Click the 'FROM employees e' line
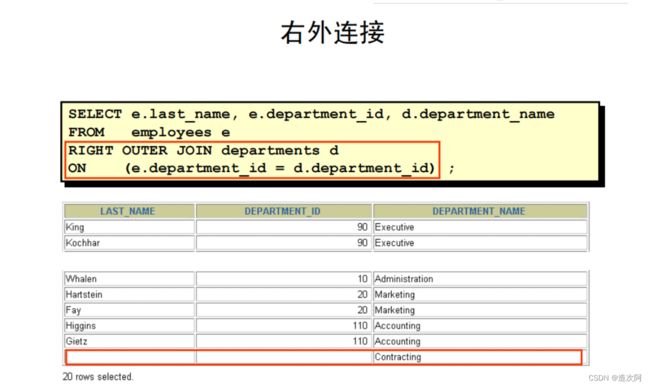650x387 pixels. [149, 133]
